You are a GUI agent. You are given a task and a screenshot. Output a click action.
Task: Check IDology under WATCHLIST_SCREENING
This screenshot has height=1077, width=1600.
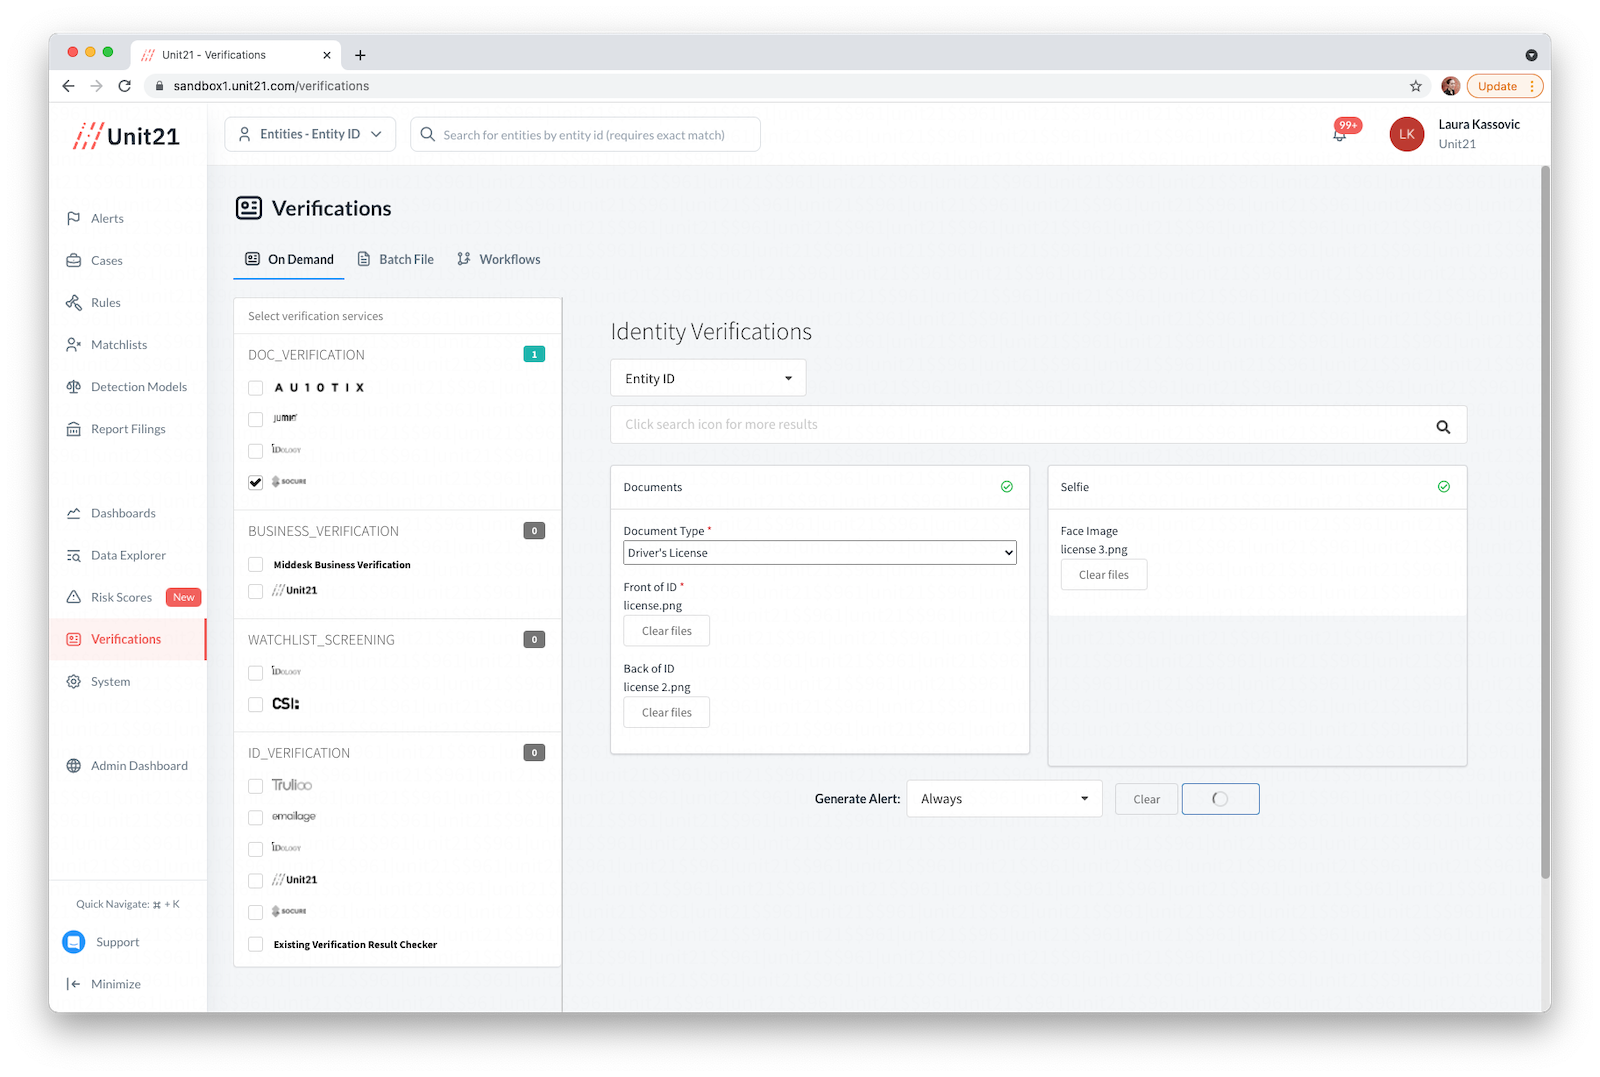[256, 673]
